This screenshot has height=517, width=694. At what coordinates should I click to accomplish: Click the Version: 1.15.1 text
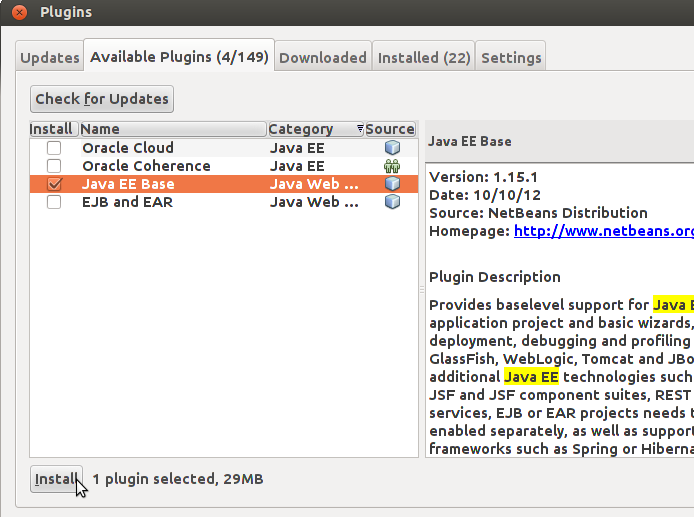pyautogui.click(x=483, y=177)
